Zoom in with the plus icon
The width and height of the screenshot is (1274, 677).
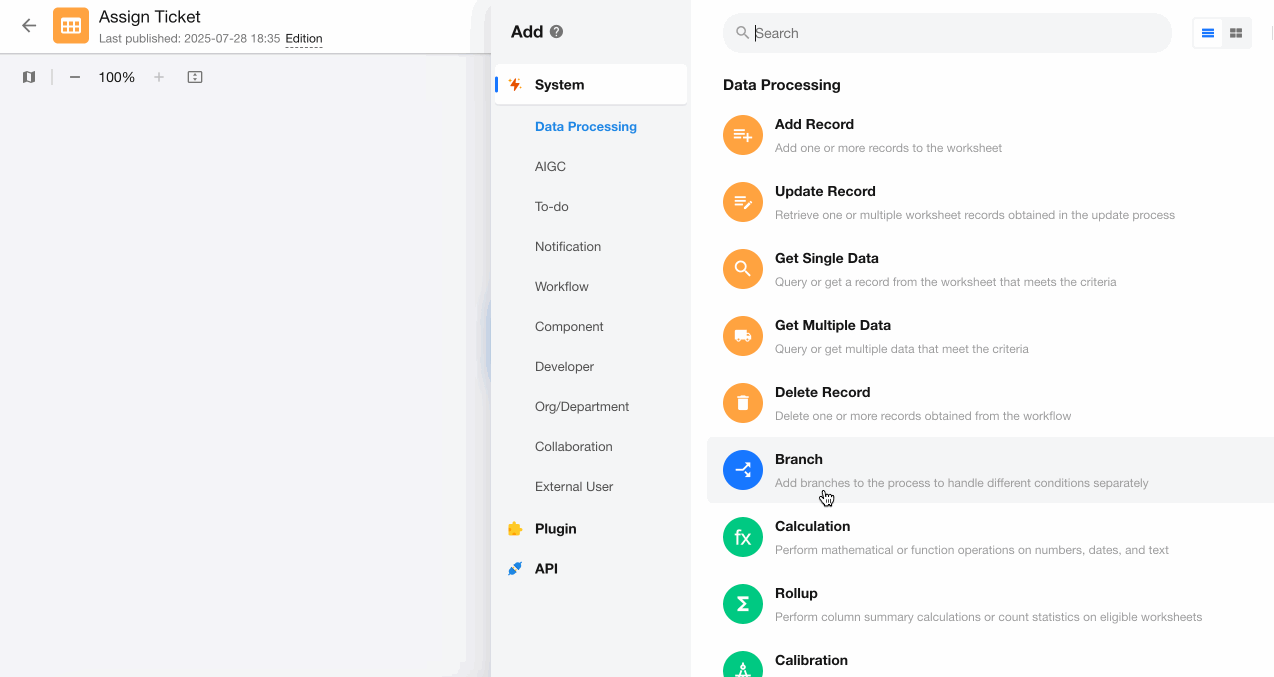click(159, 77)
